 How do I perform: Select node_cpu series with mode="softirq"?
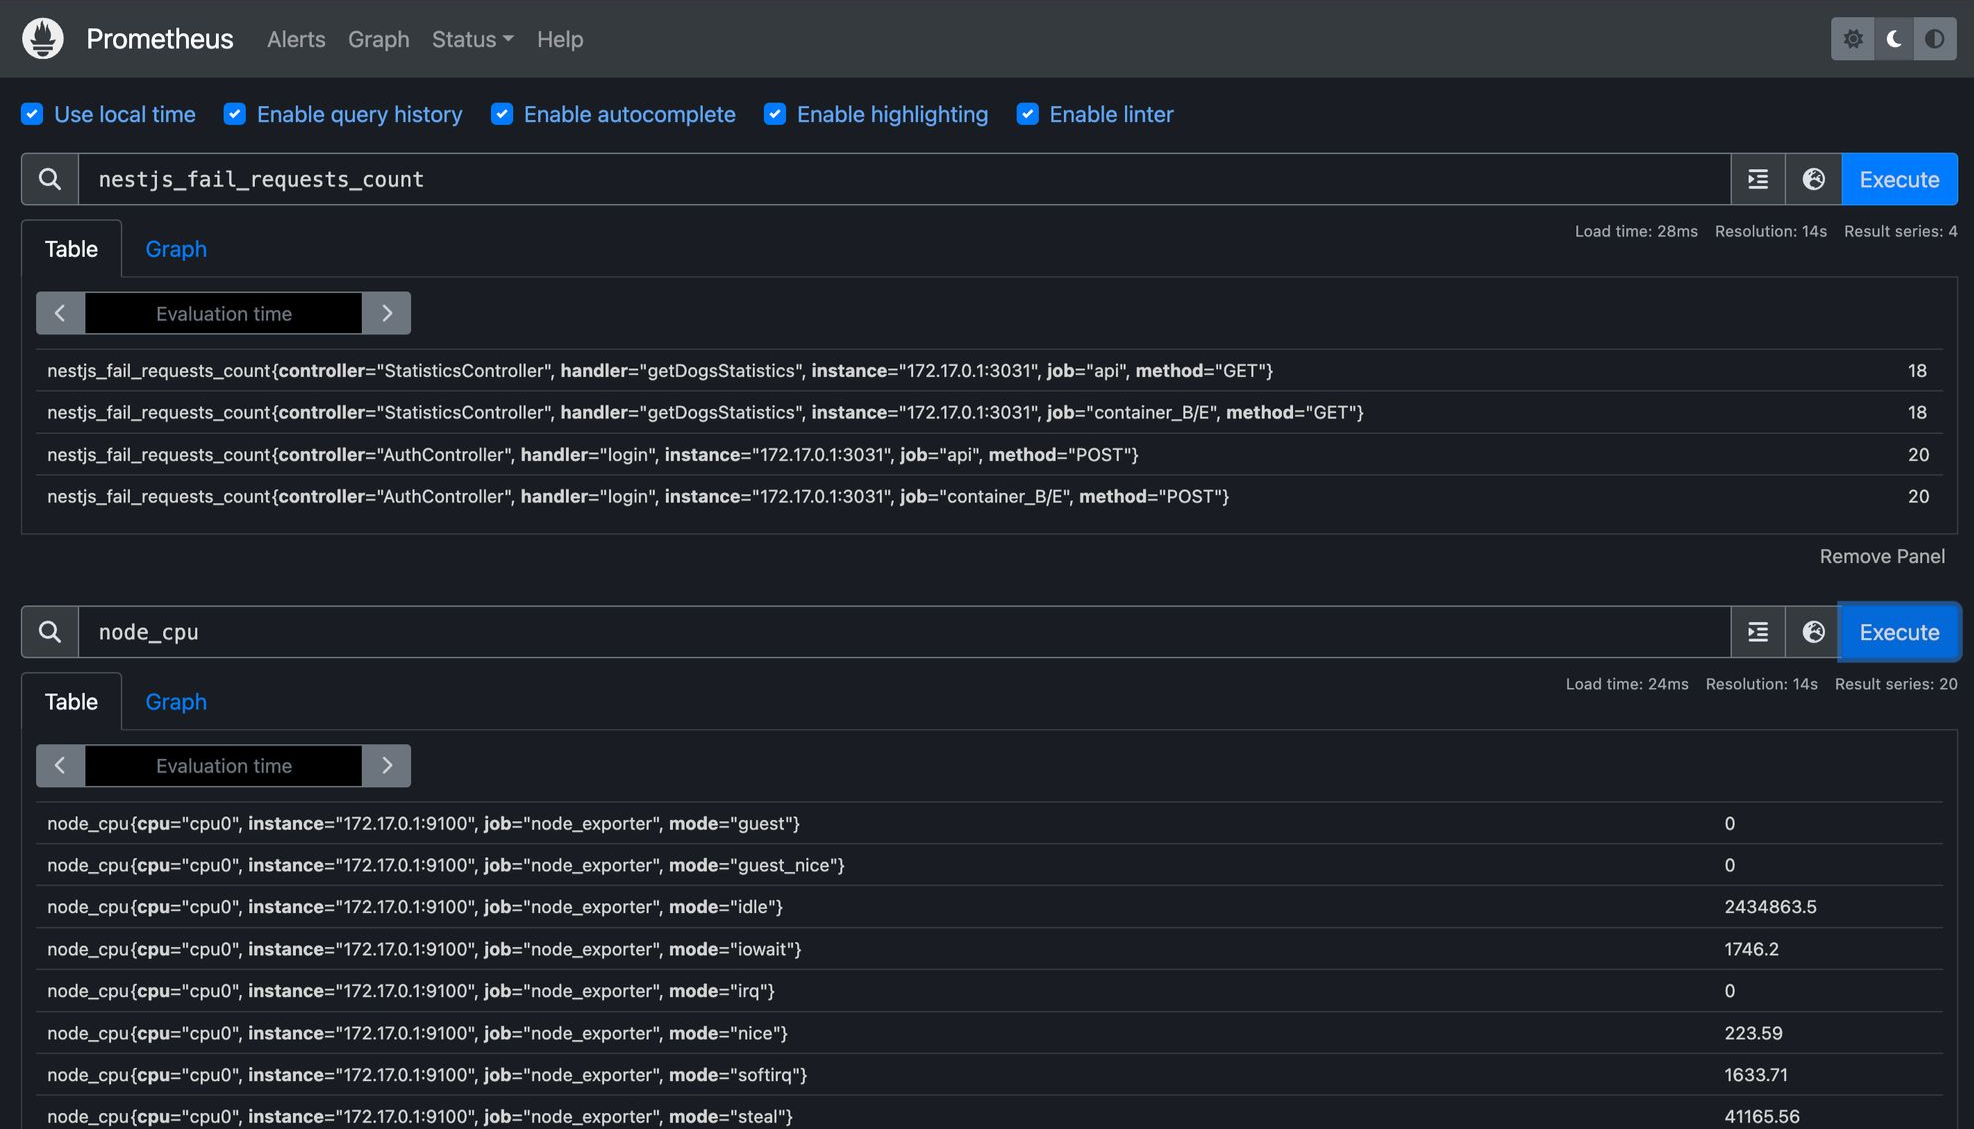tap(990, 1075)
